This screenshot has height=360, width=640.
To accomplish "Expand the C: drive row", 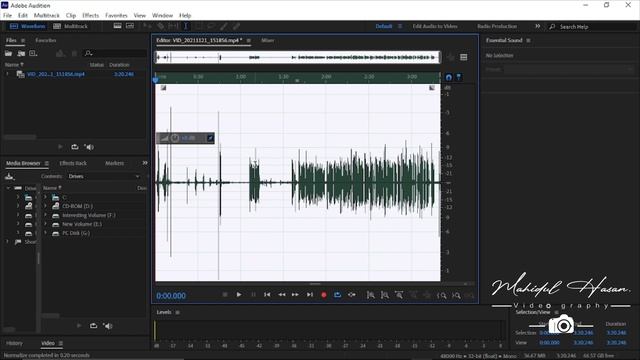I will pos(45,198).
